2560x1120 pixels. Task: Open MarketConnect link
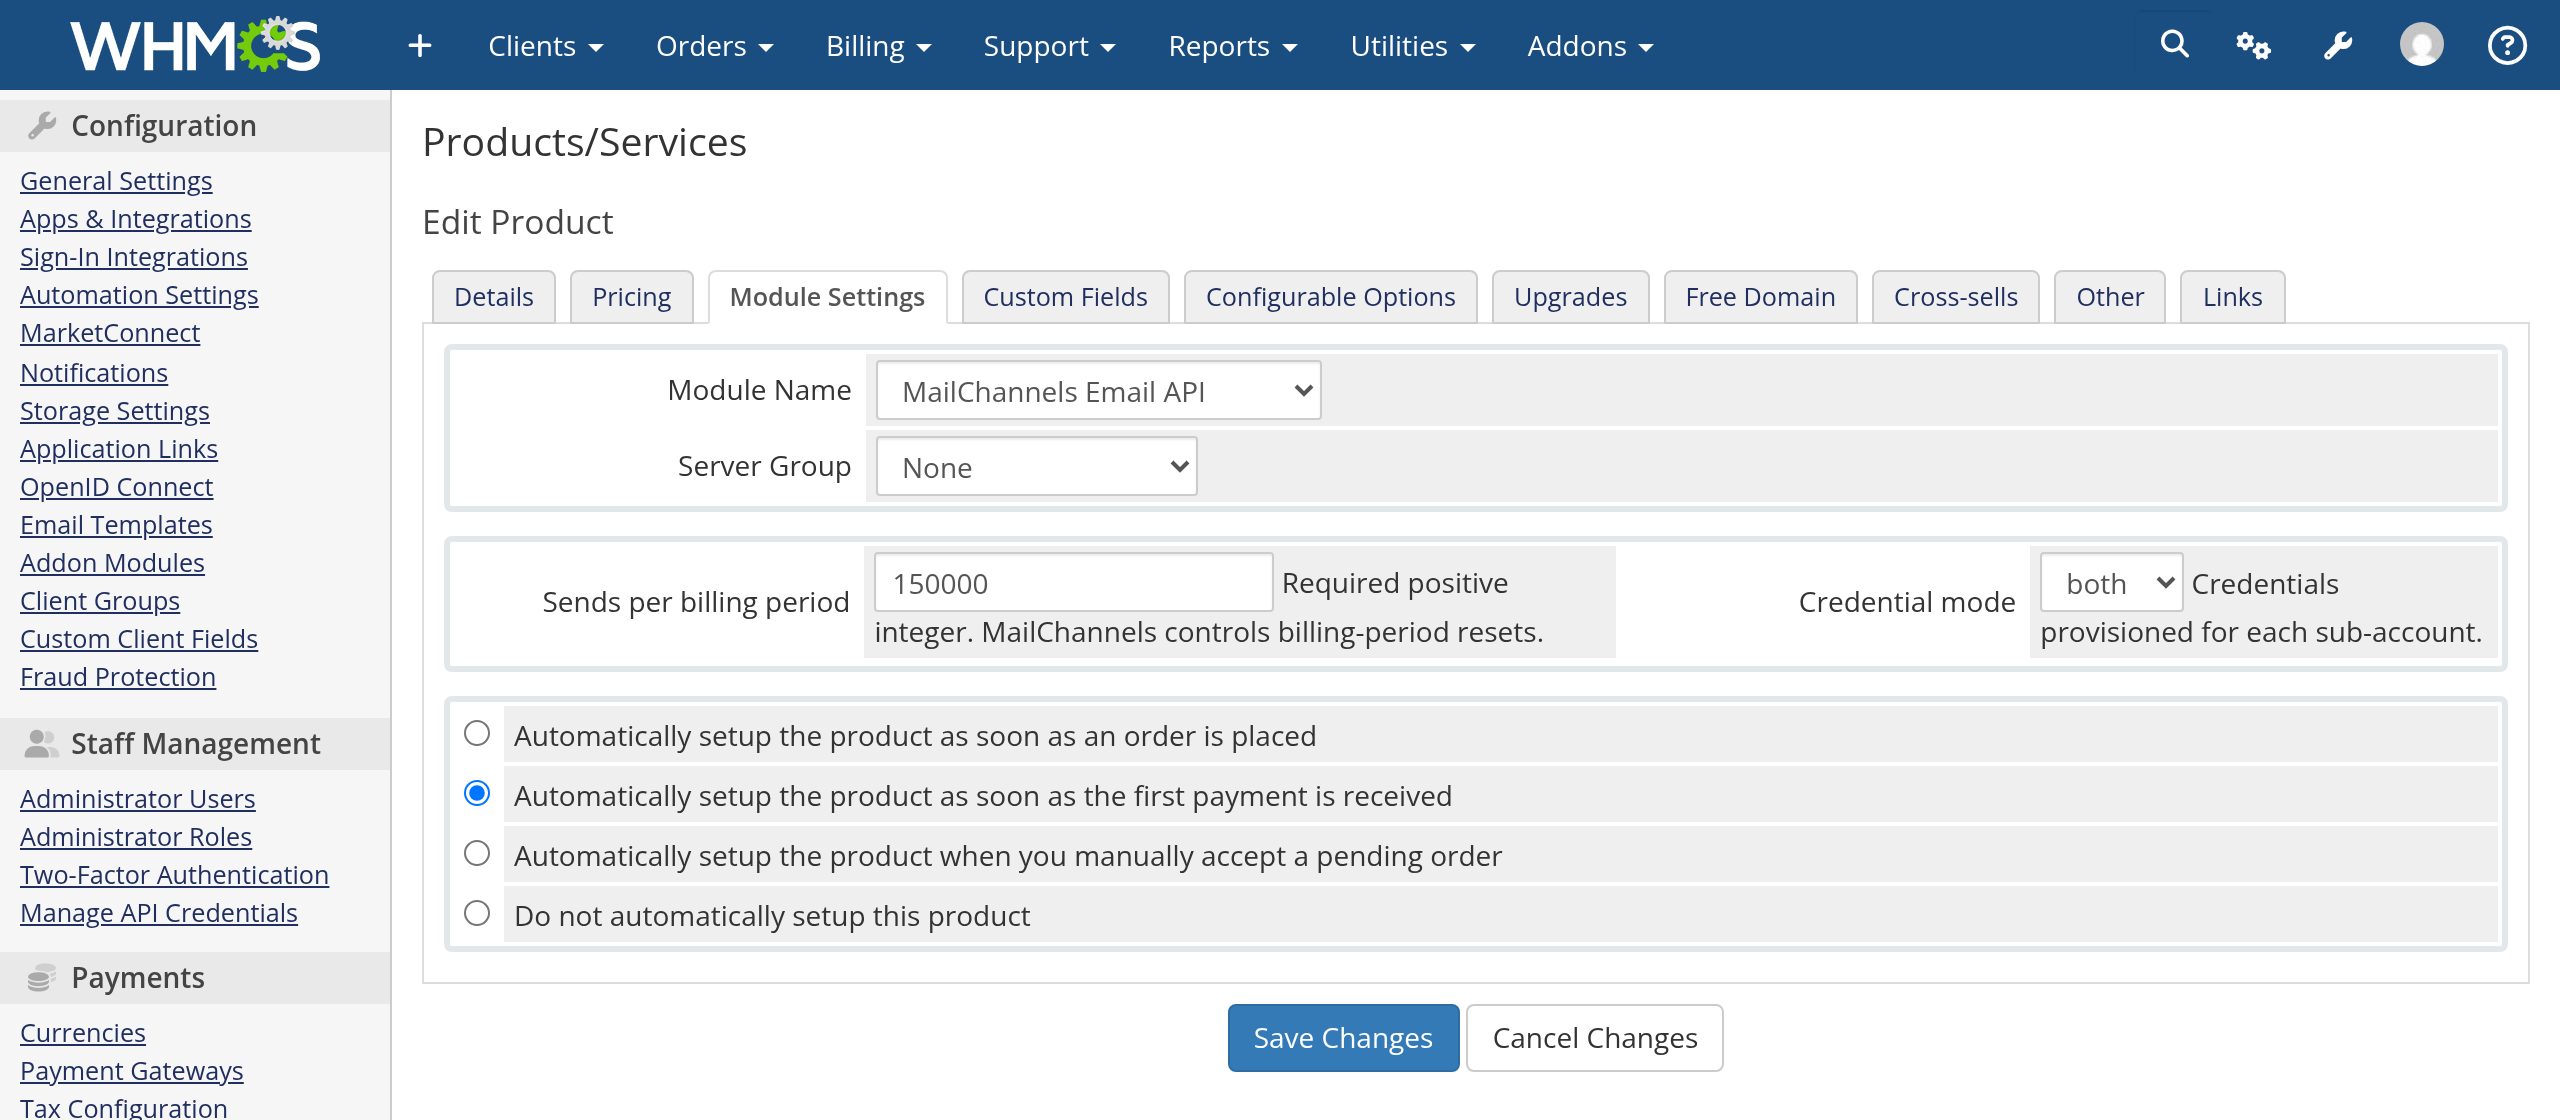(x=110, y=333)
